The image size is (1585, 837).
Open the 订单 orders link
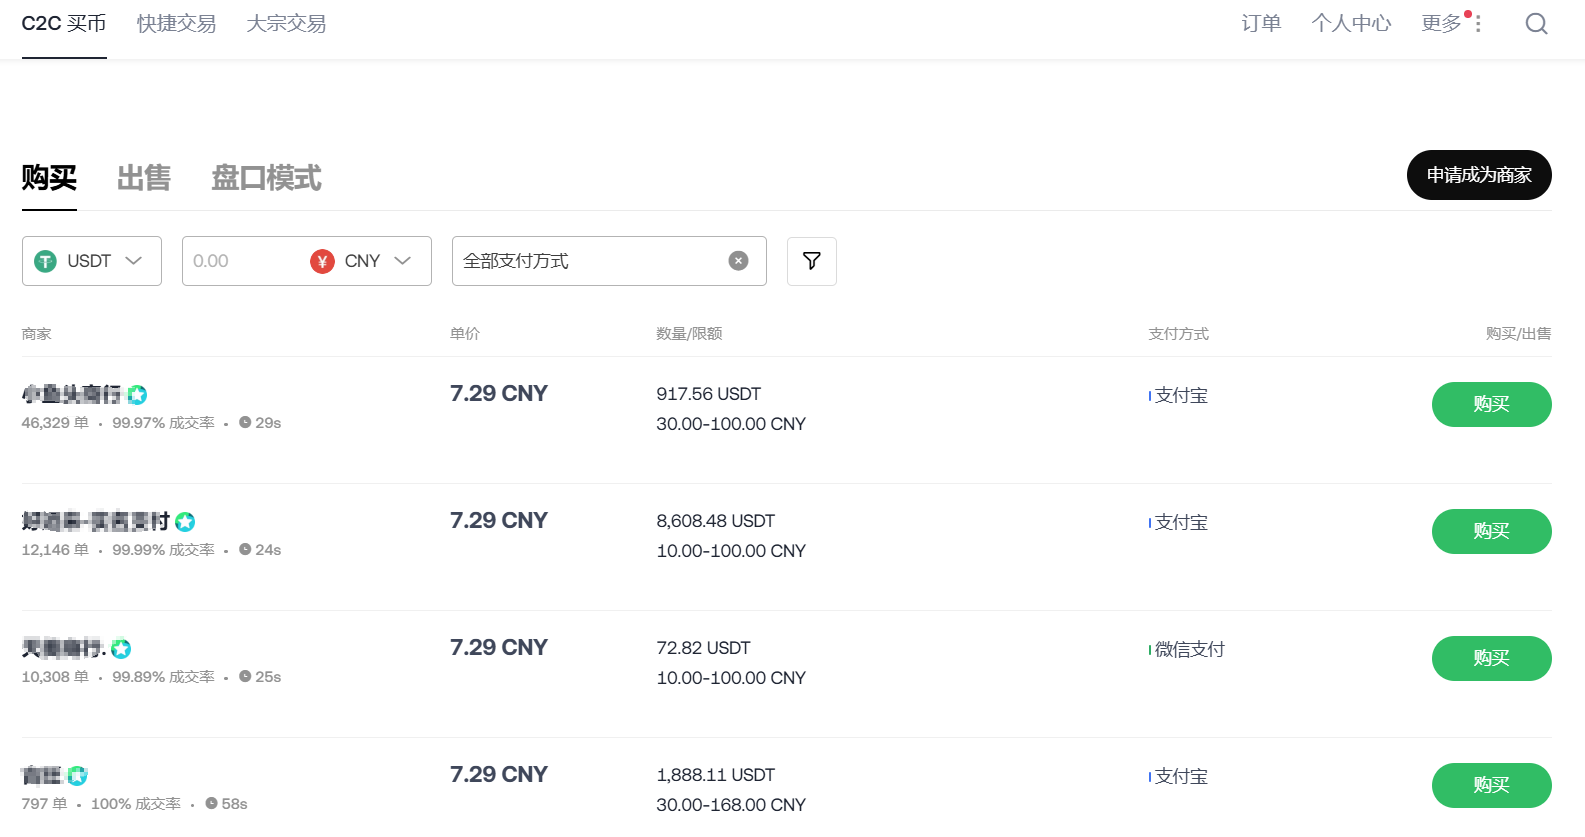coord(1260,24)
